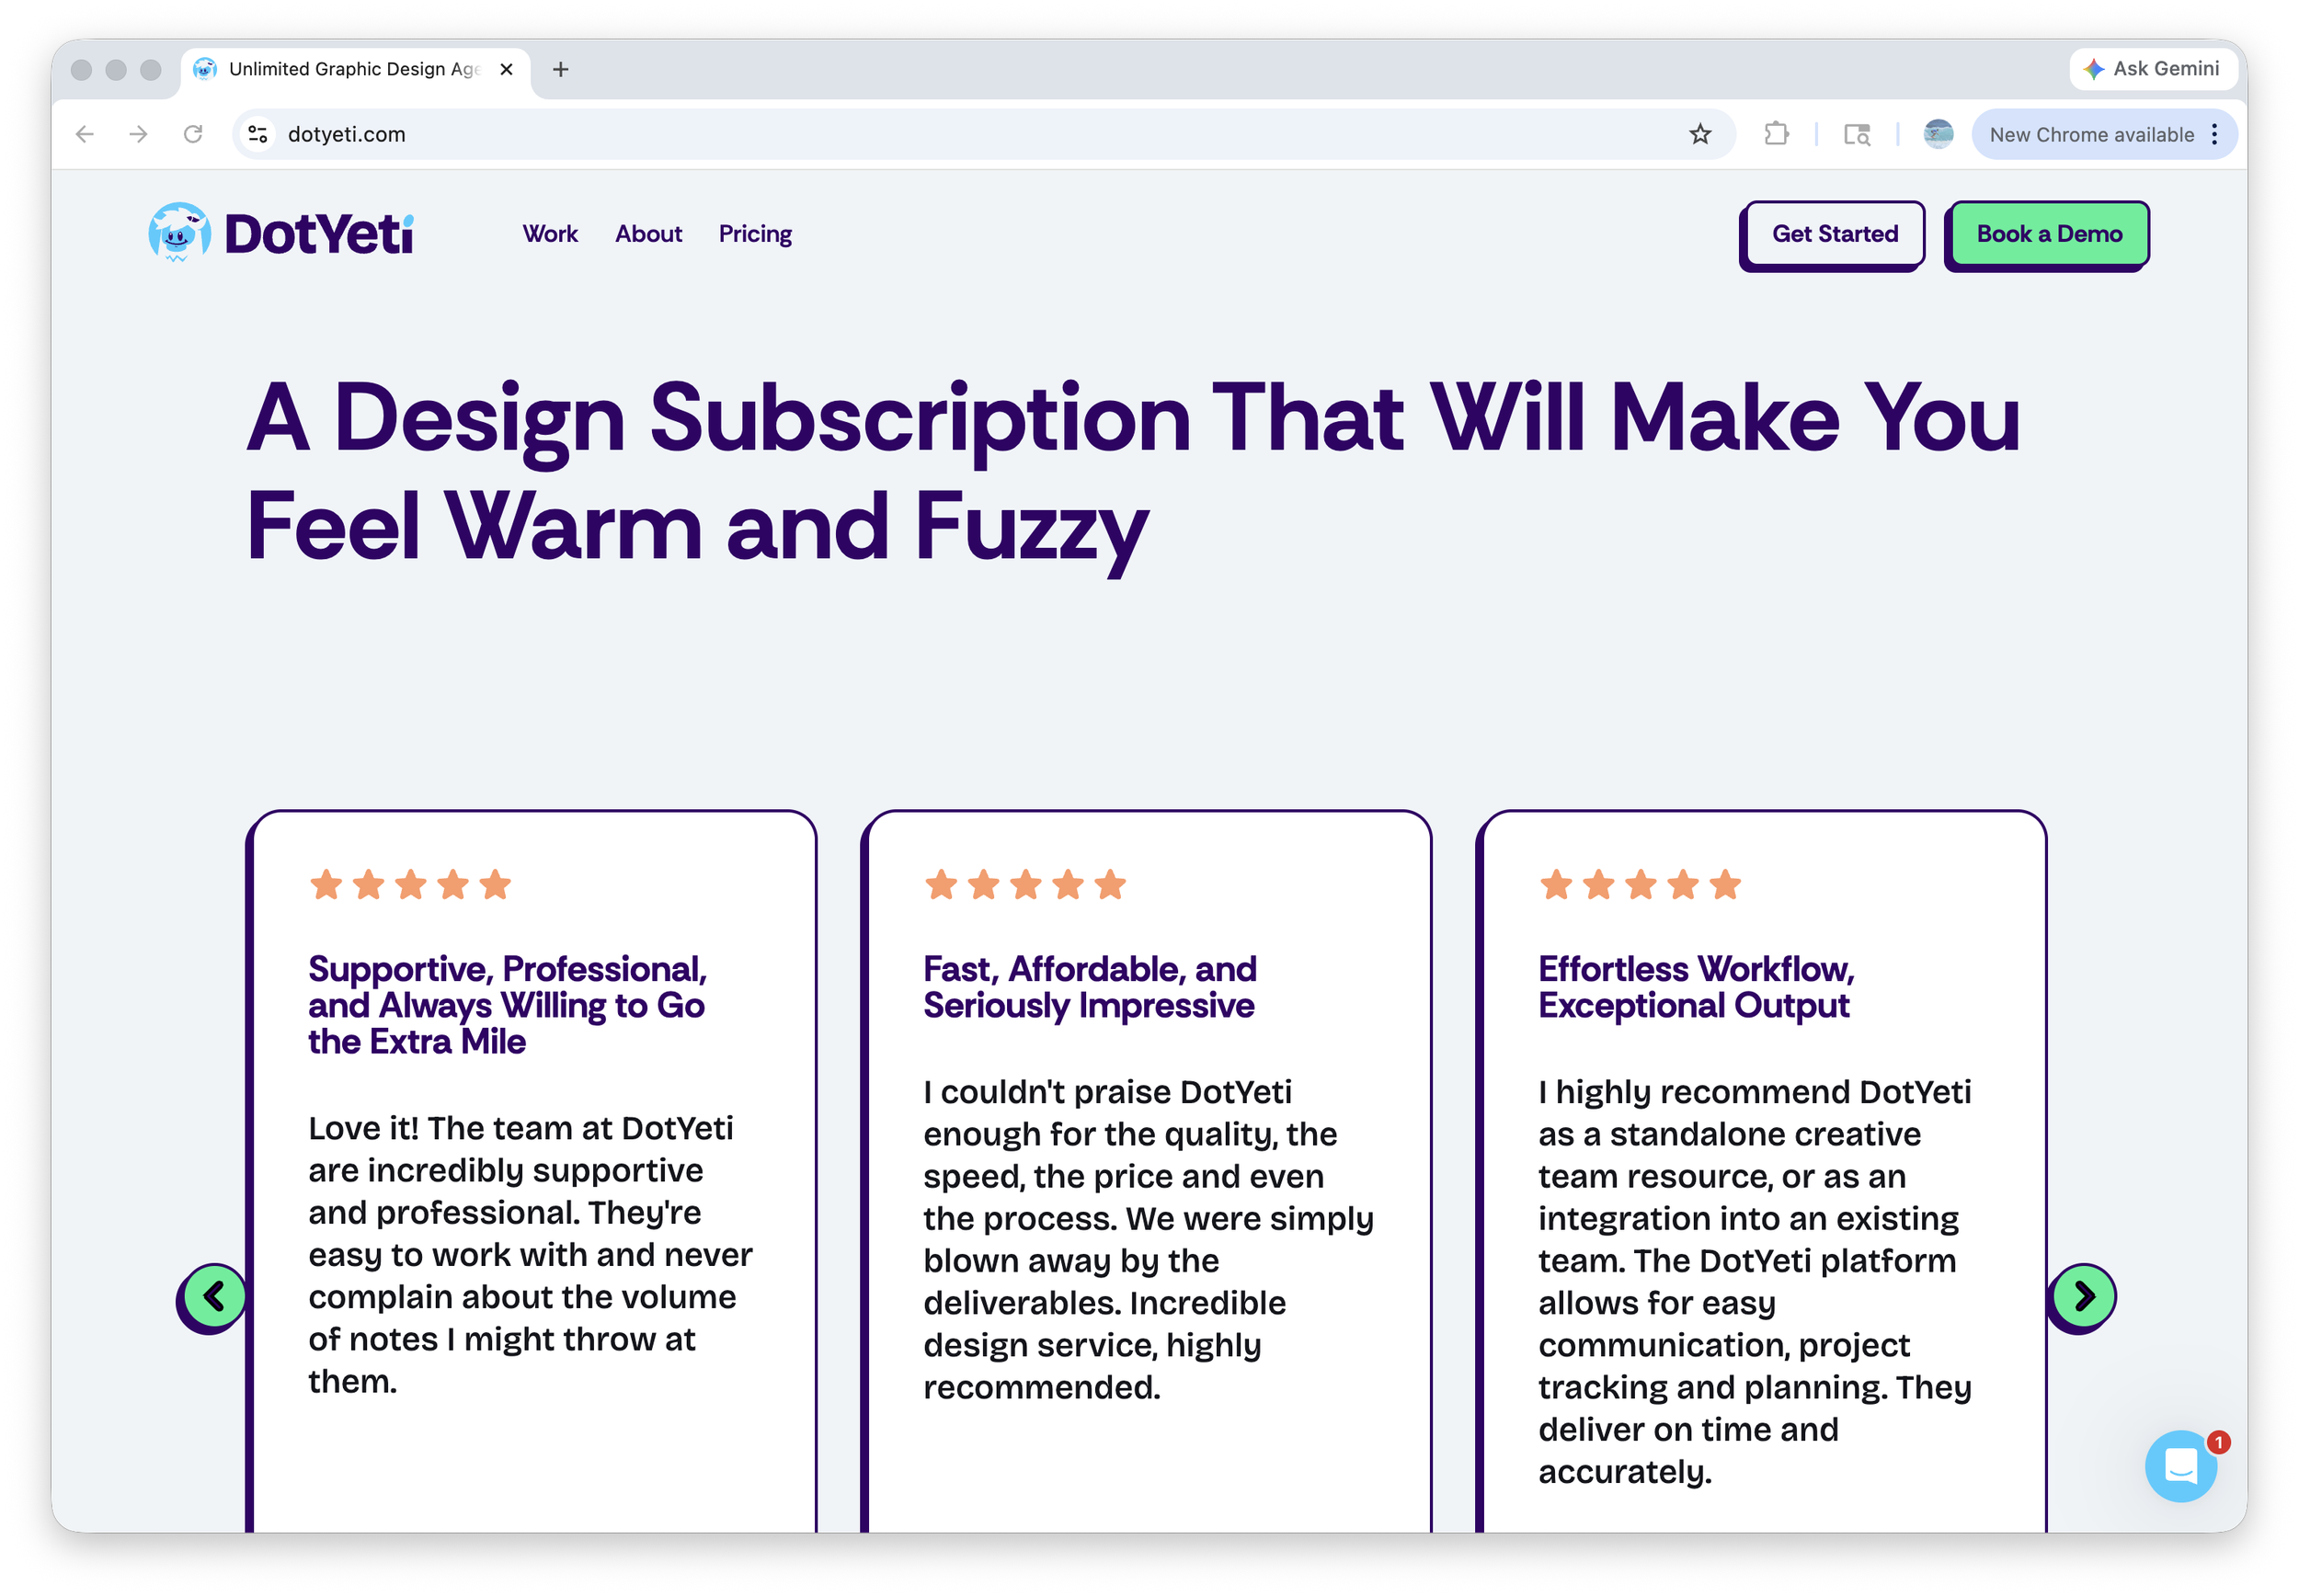This screenshot has width=2299, height=1596.
Task: Show previous testimonial with left arrow
Action: [213, 1297]
